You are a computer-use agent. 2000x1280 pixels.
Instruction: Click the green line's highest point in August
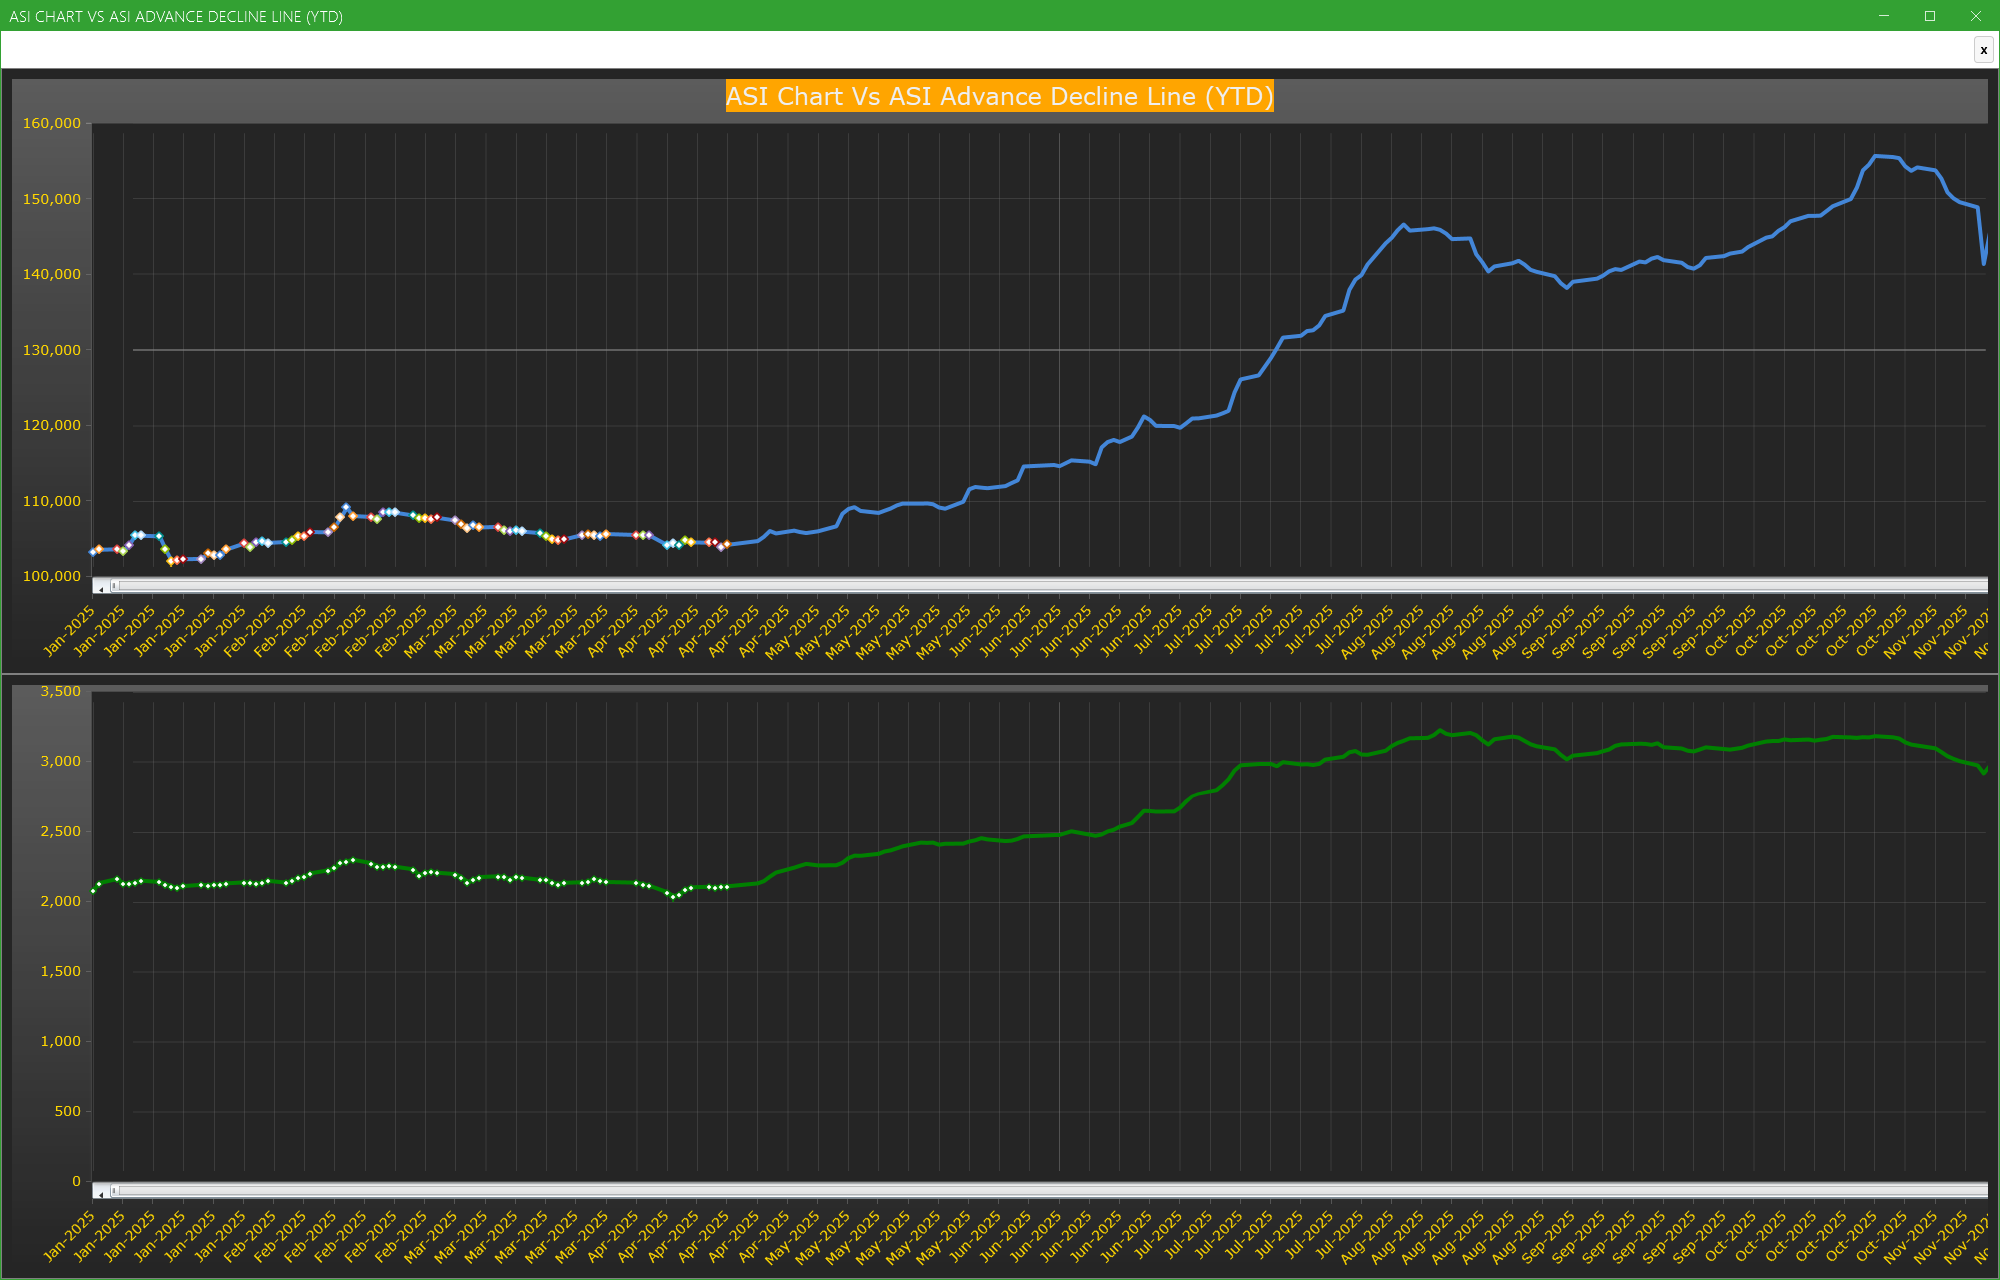(x=1440, y=731)
